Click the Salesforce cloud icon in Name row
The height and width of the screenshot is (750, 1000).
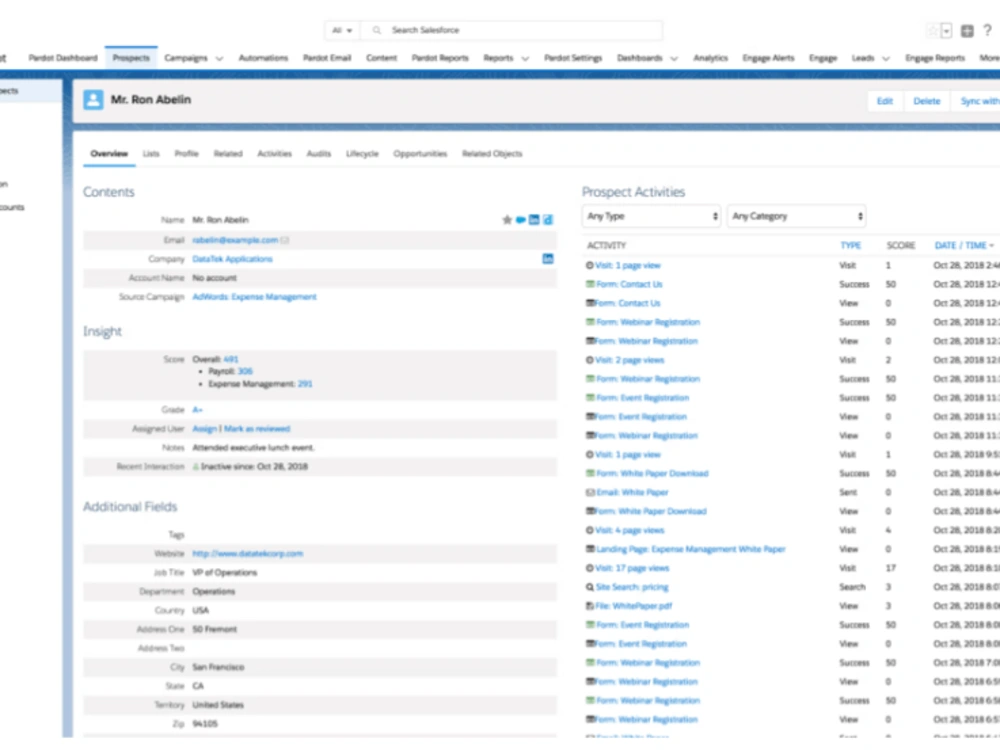point(521,220)
